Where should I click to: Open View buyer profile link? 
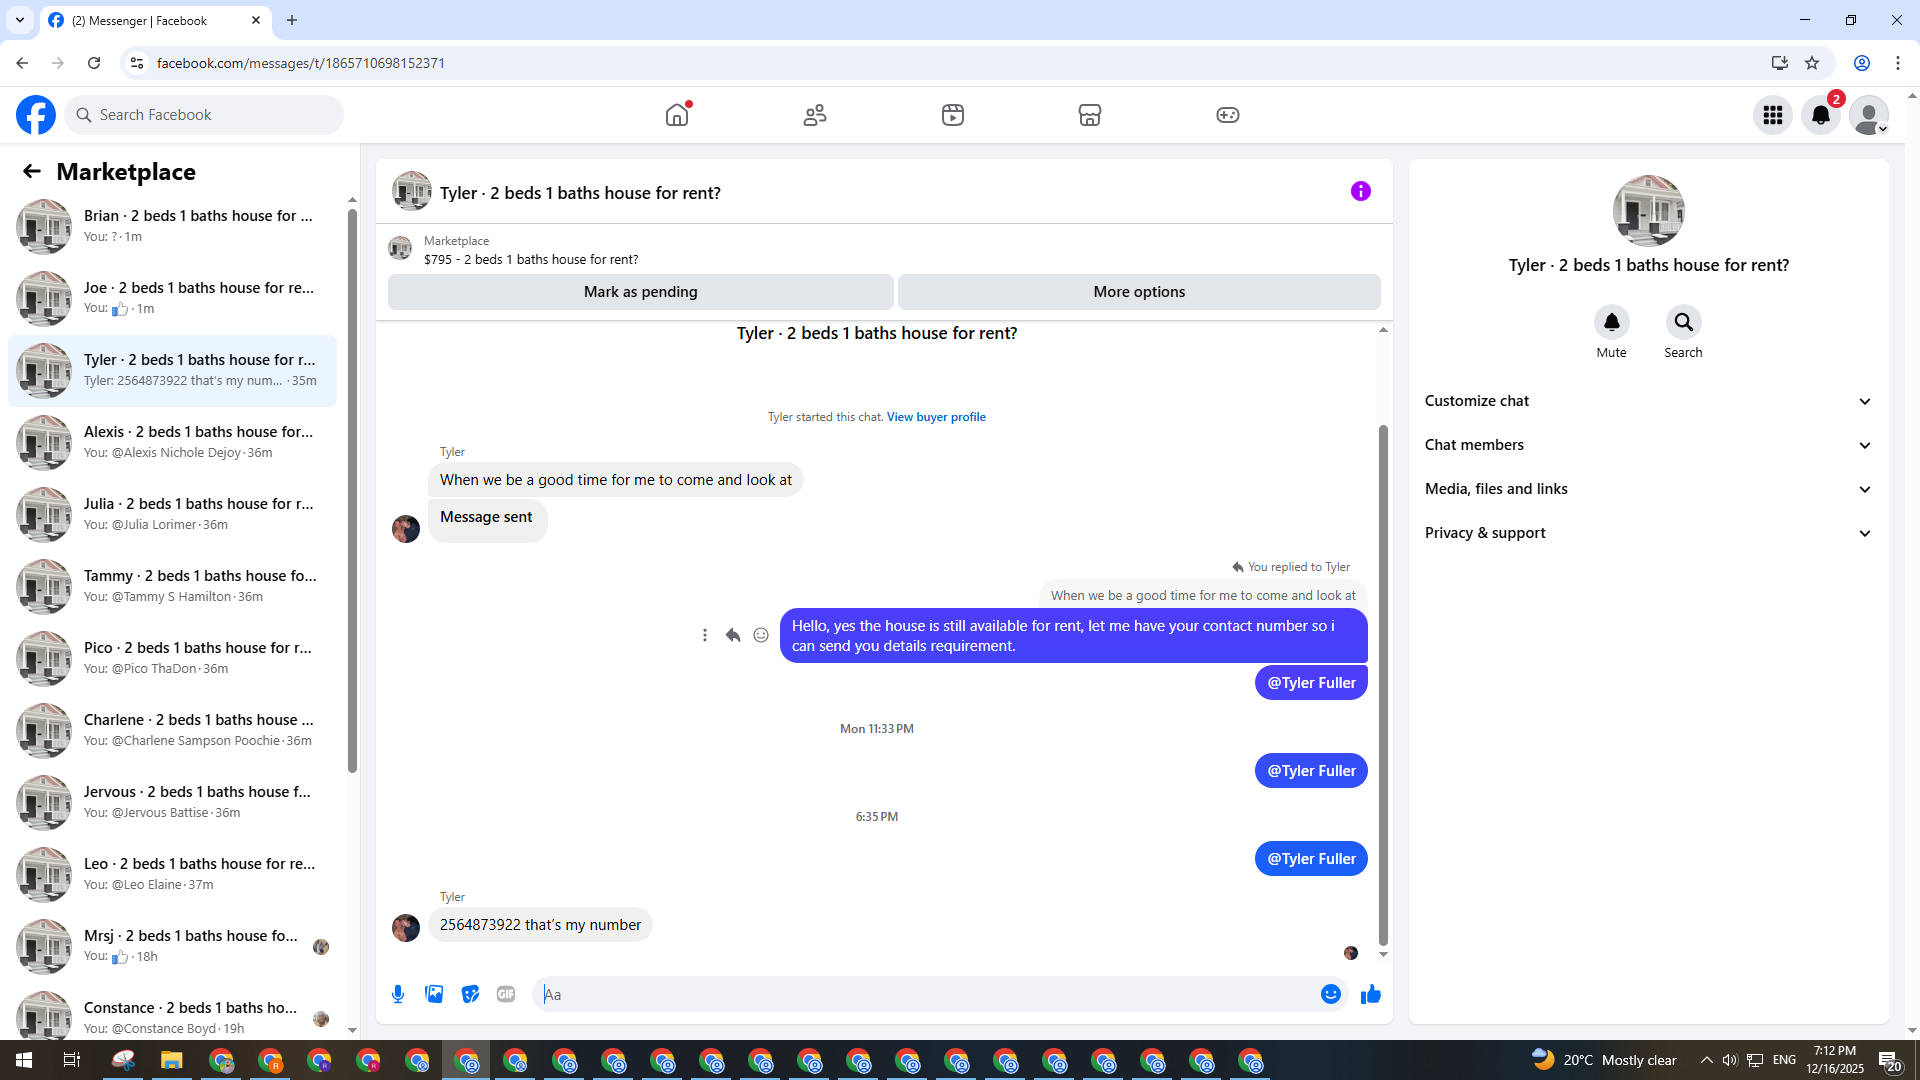pyautogui.click(x=936, y=417)
